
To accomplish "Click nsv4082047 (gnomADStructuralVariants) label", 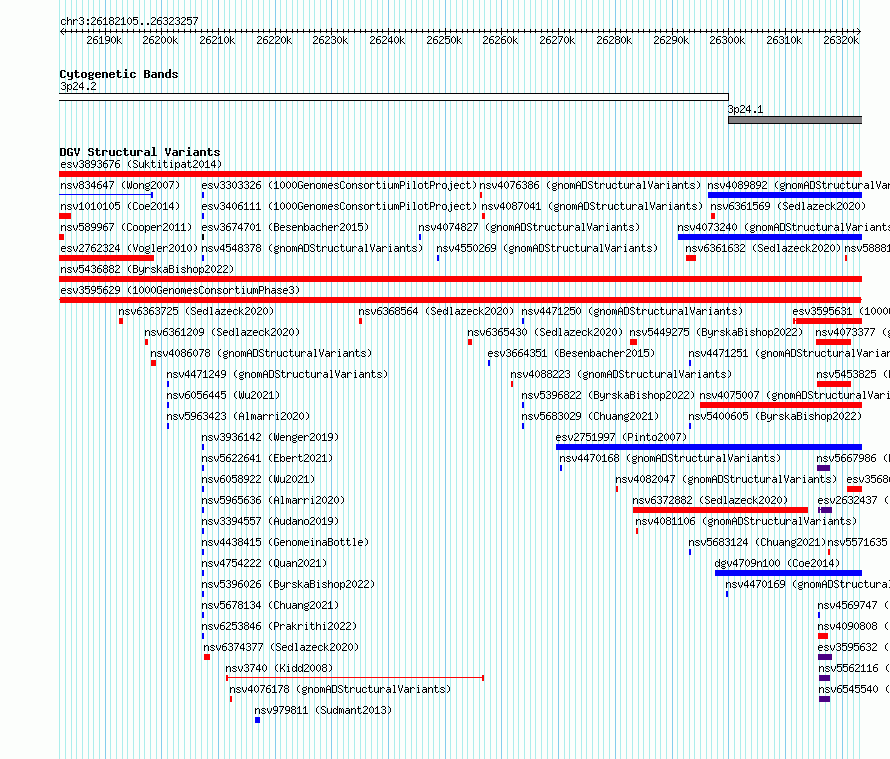I will pos(726,480).
